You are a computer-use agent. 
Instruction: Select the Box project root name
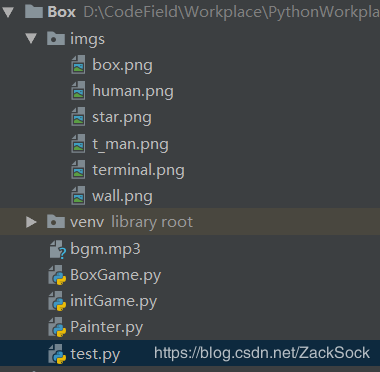click(x=62, y=12)
